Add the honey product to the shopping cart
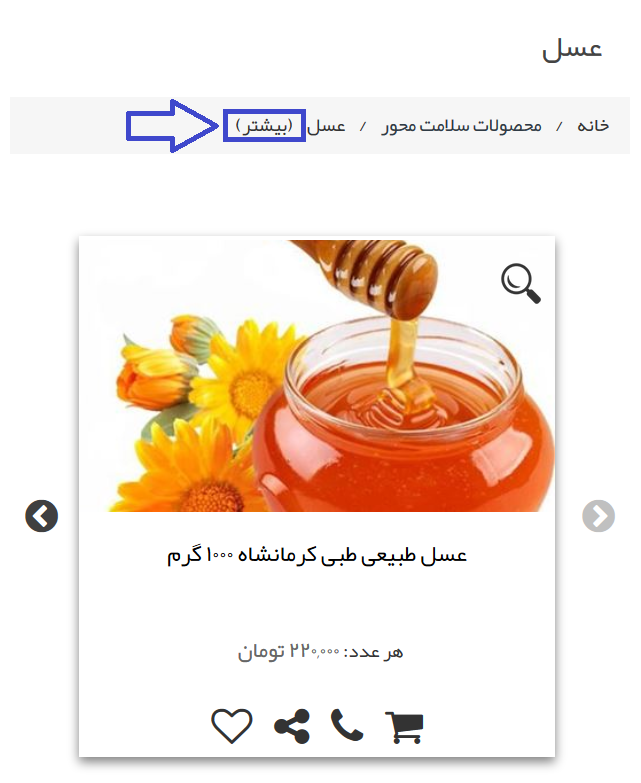This screenshot has width=641, height=783. click(404, 728)
